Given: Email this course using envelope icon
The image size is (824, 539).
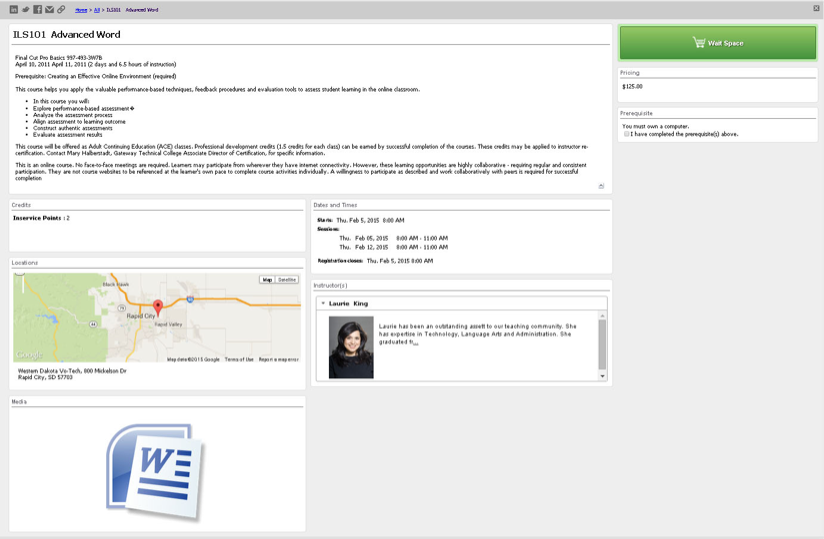Looking at the screenshot, I should [x=49, y=9].
